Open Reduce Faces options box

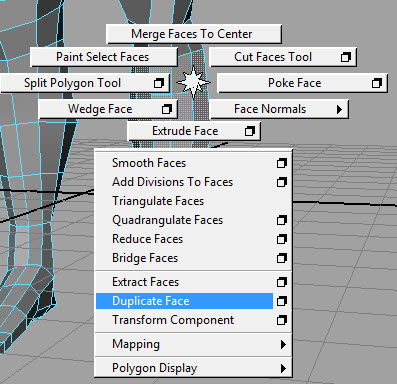[282, 239]
